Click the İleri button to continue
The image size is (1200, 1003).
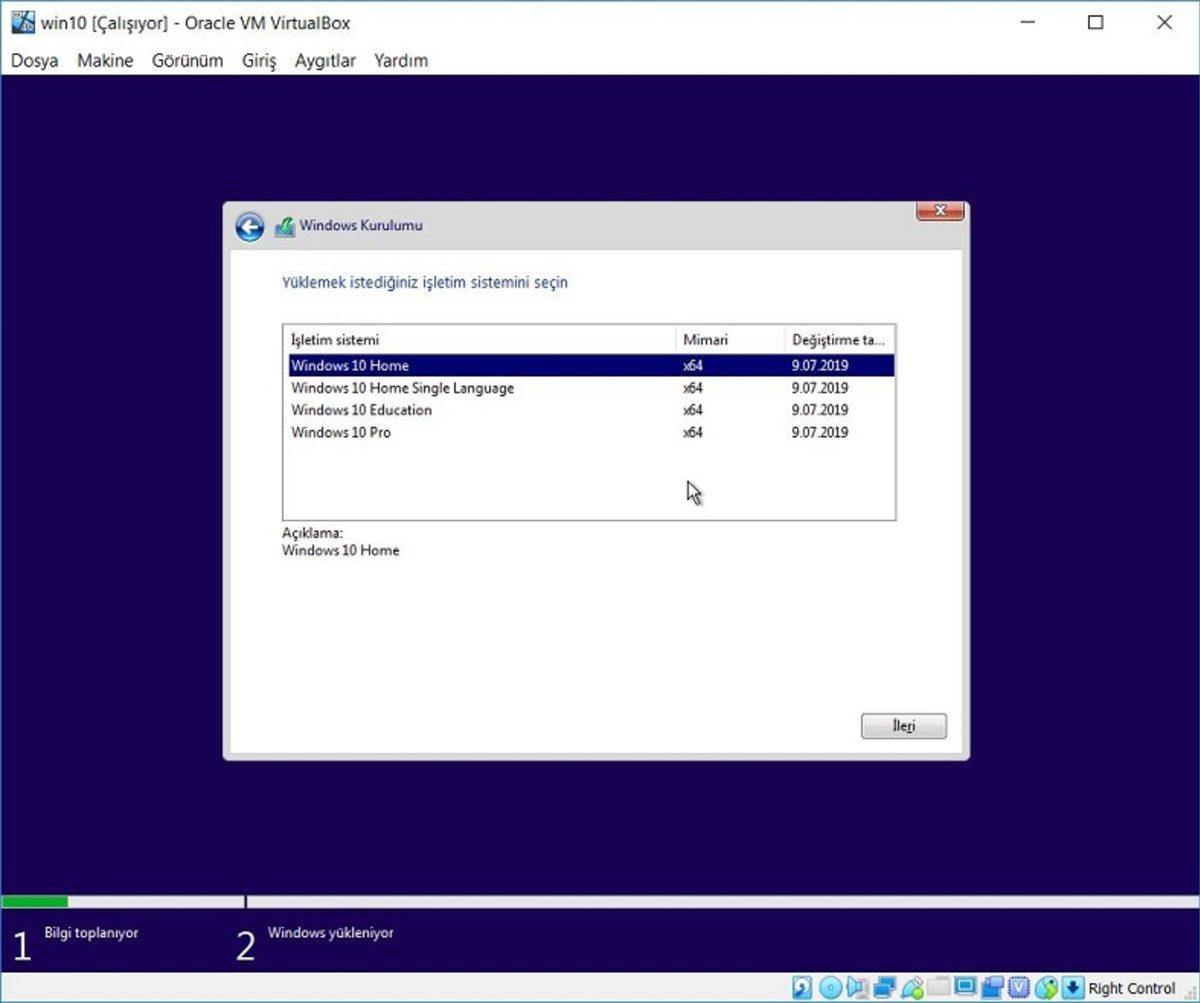pos(903,726)
